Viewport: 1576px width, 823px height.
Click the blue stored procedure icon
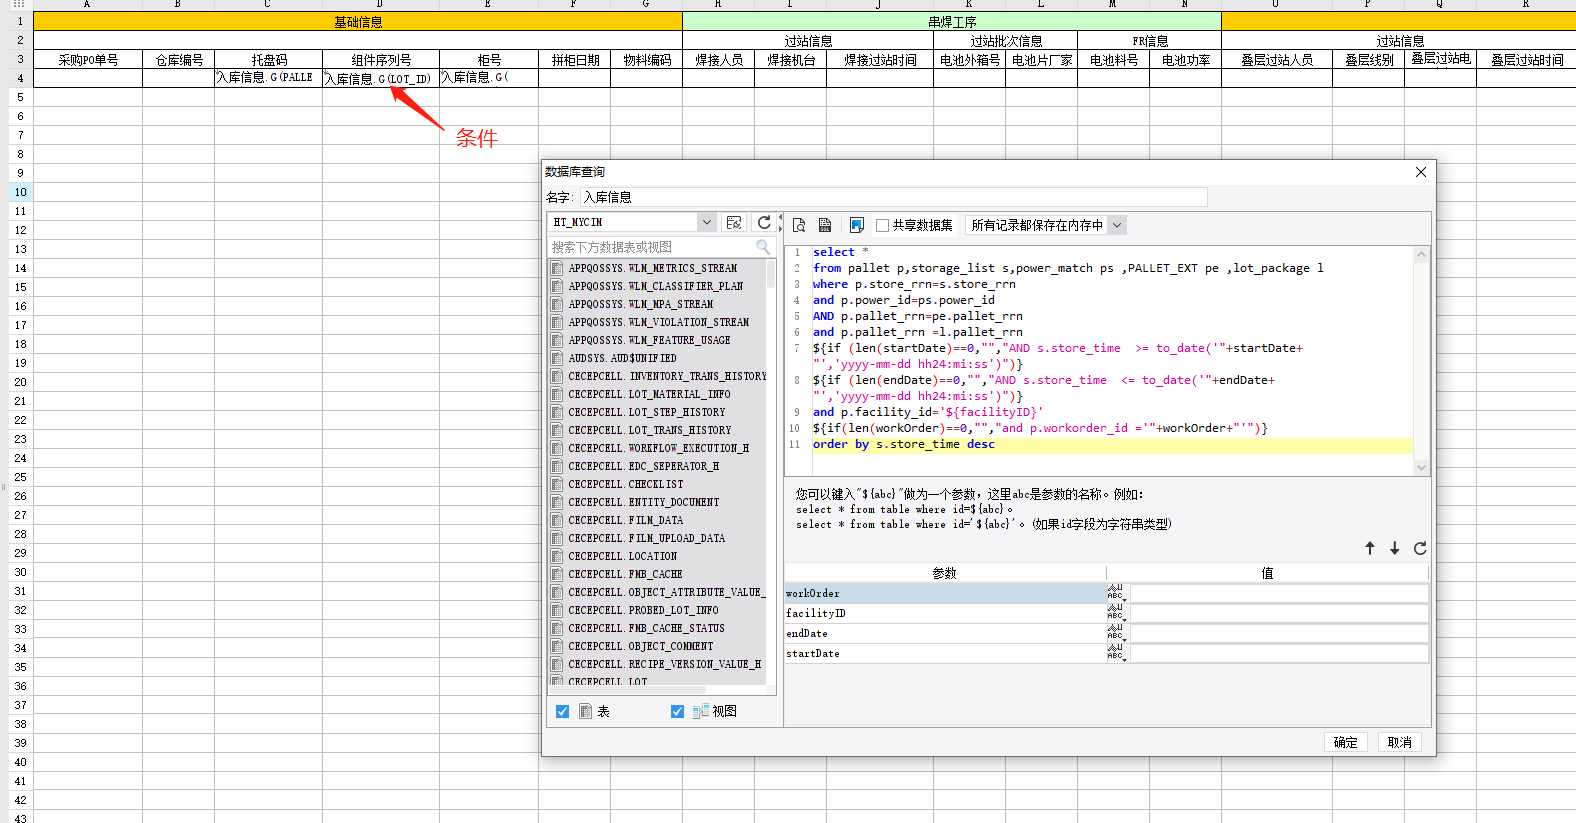click(856, 225)
